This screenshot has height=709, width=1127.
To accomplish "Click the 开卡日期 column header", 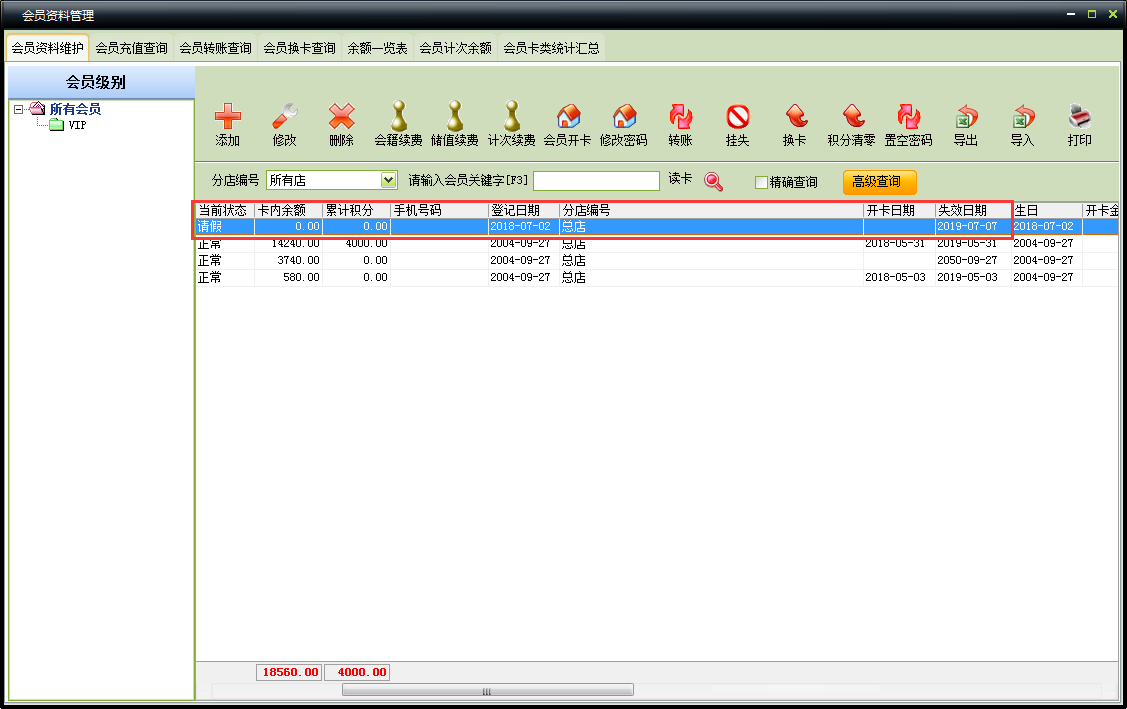I will point(899,210).
